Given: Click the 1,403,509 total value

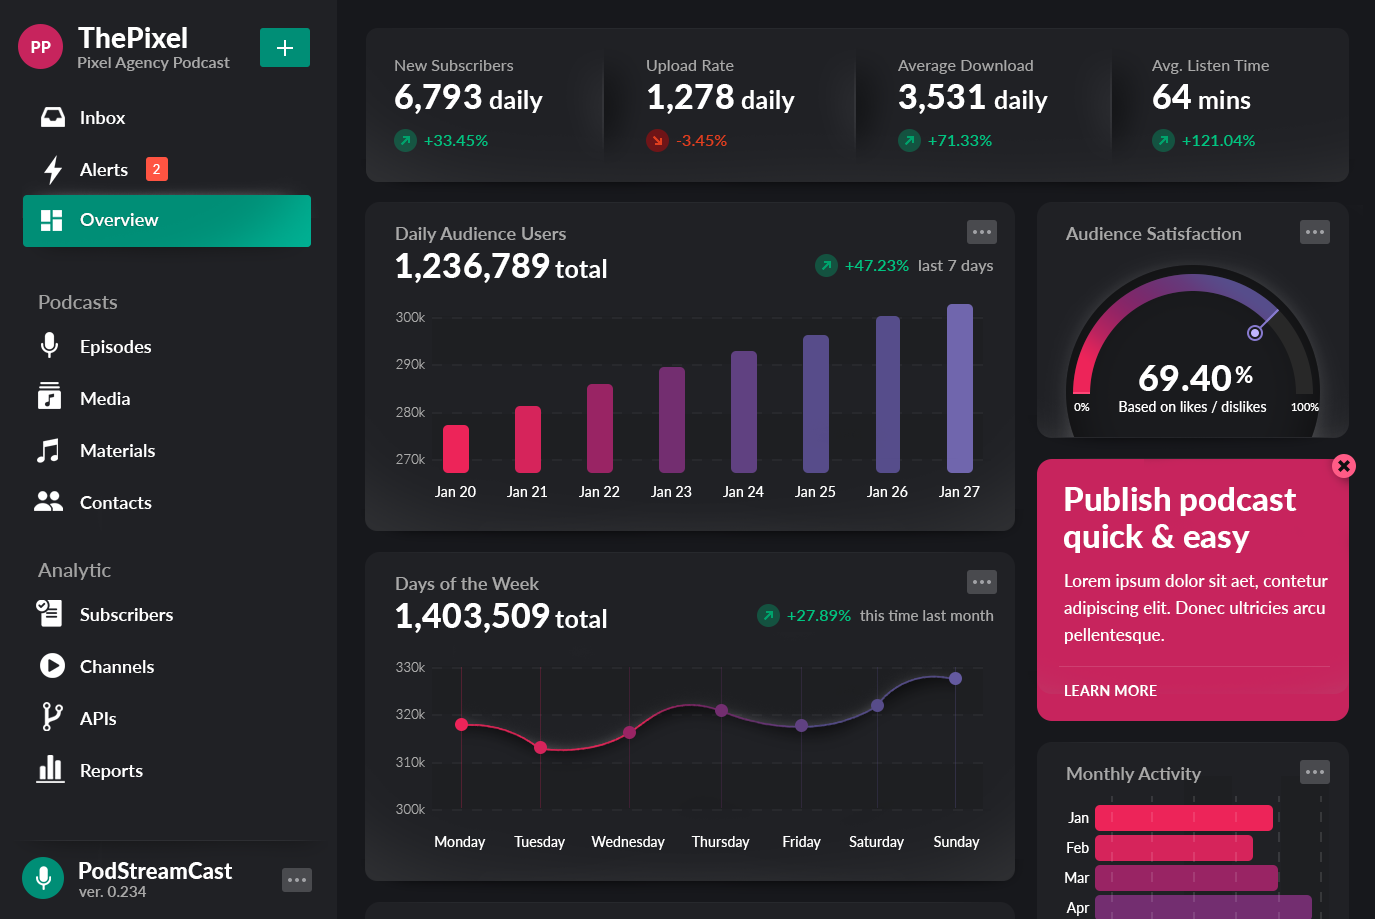Looking at the screenshot, I should tap(501, 617).
